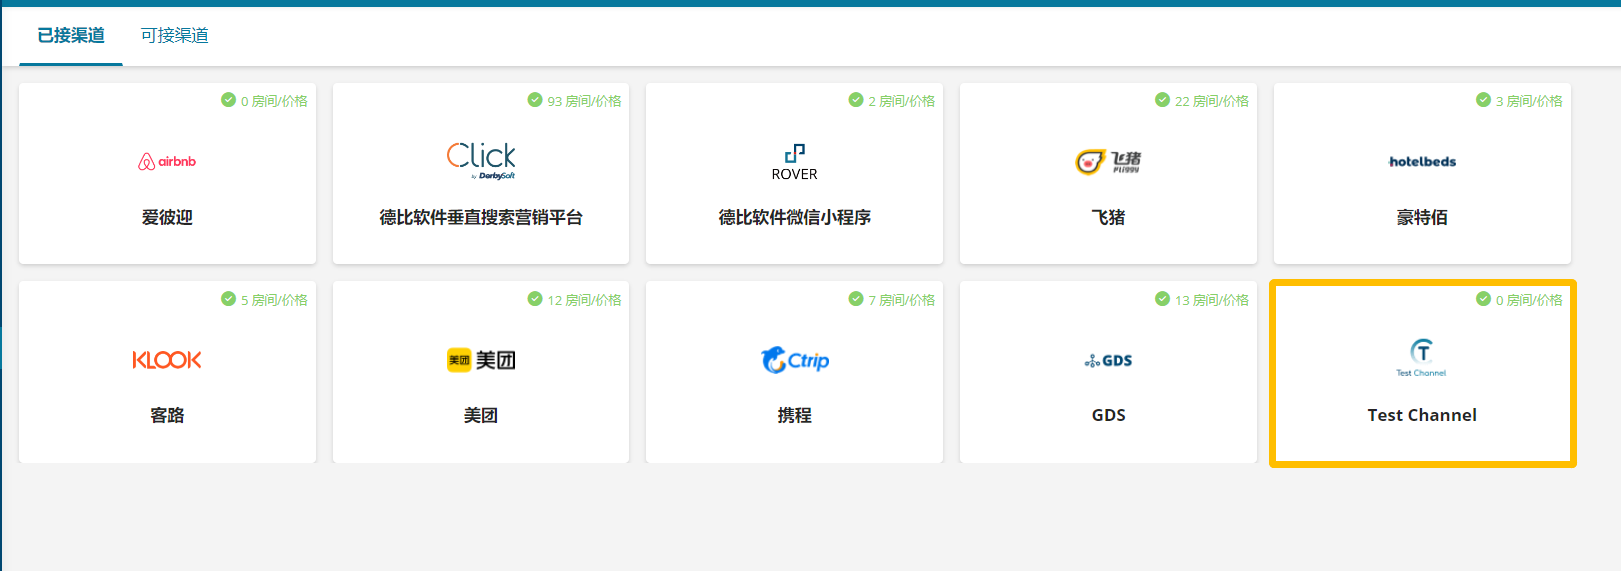This screenshot has height=571, width=1621.
Task: Open the 爱彼迎 channel name
Action: (167, 217)
